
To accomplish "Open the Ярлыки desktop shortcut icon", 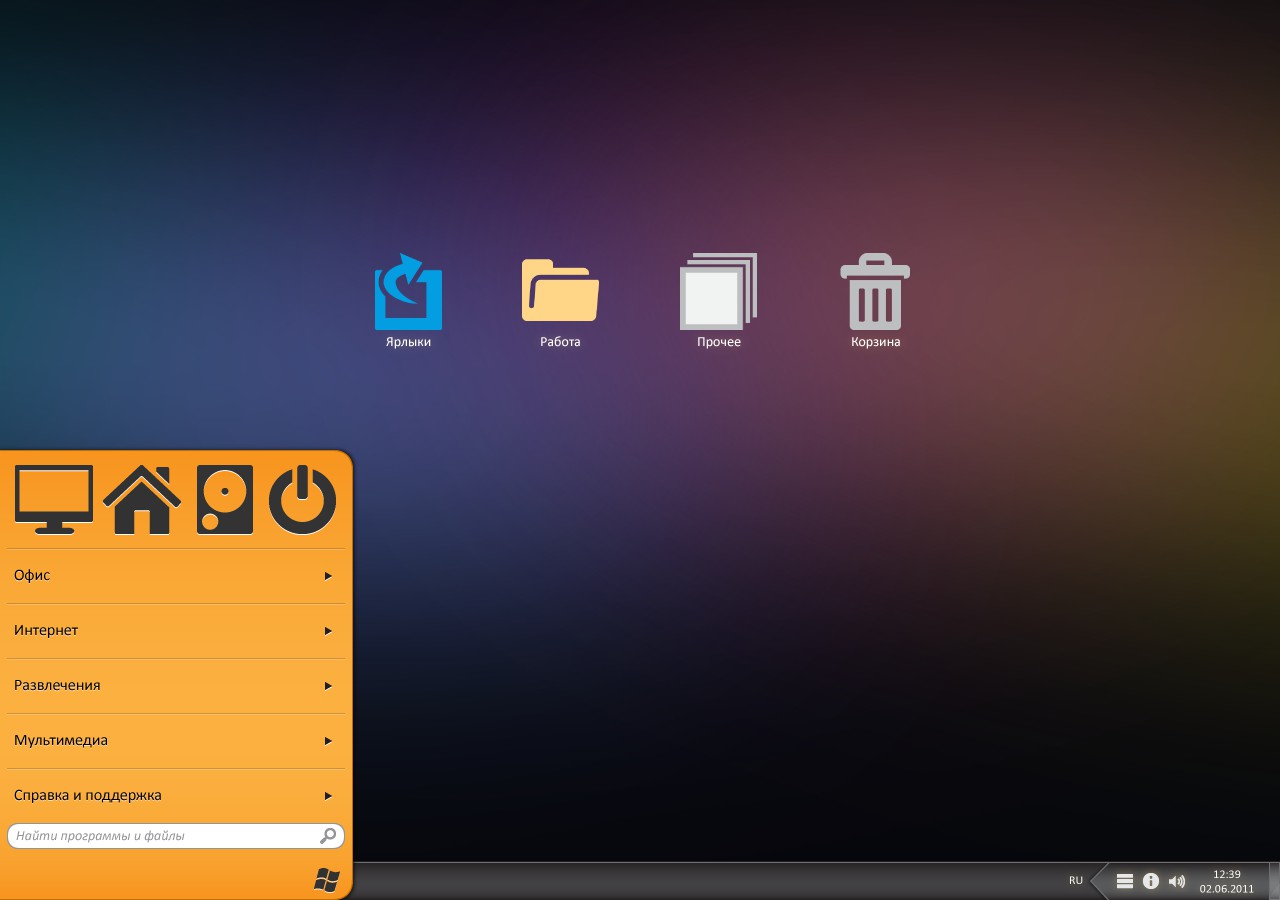I will click(x=408, y=291).
